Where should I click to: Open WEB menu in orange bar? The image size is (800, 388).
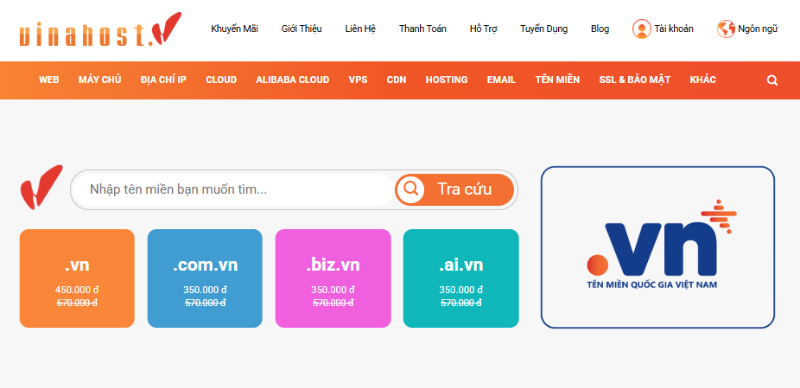click(49, 80)
